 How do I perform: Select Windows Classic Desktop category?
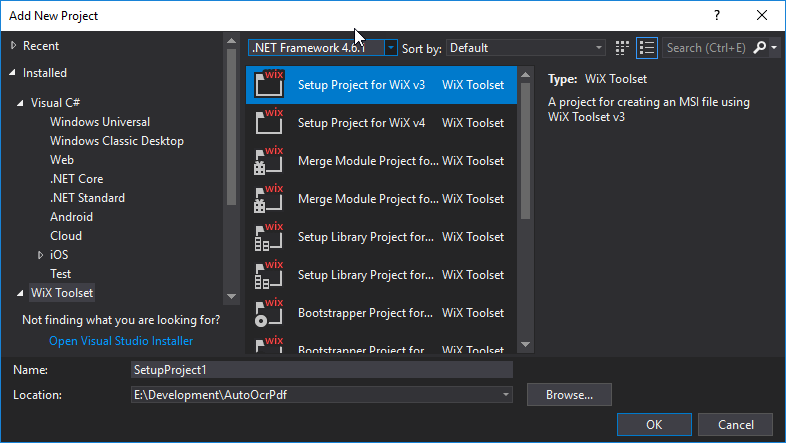point(117,141)
